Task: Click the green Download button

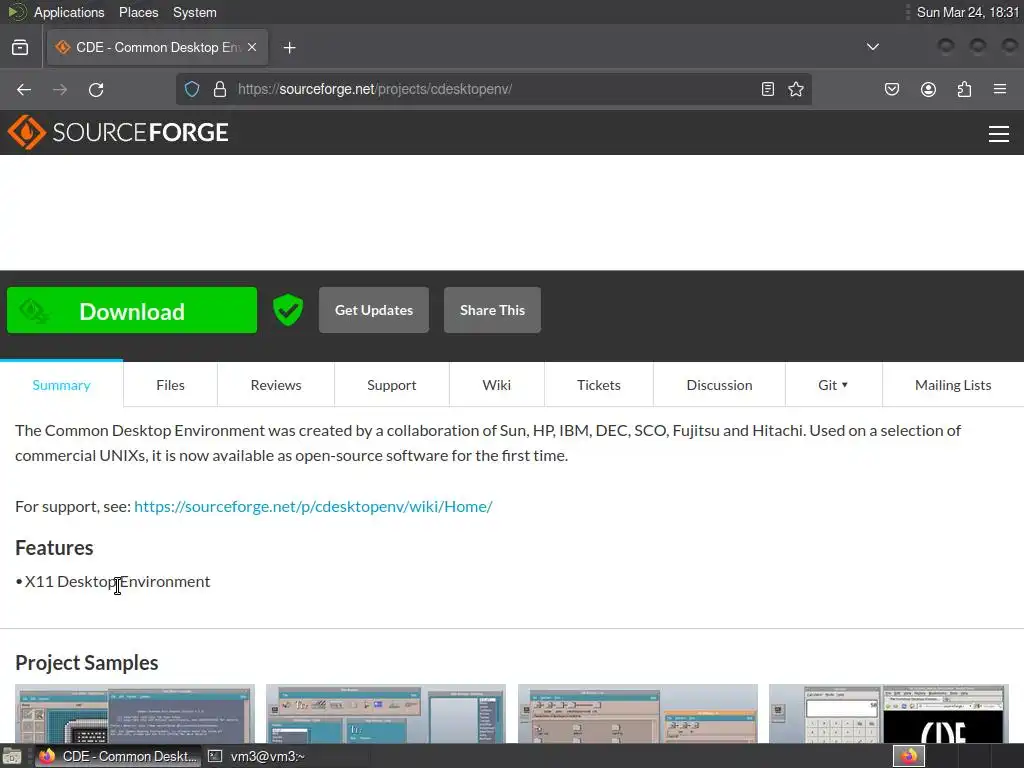Action: pyautogui.click(x=132, y=310)
